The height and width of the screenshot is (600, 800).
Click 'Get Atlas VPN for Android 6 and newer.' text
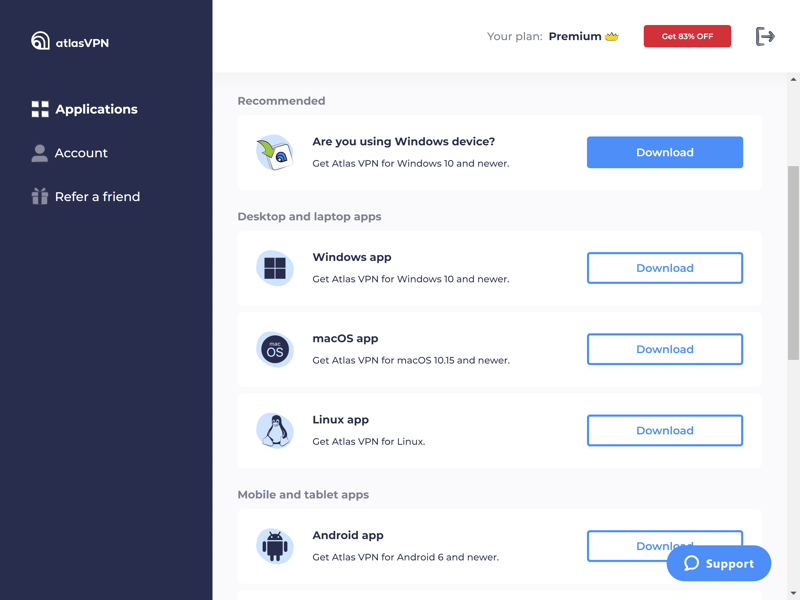click(x=406, y=557)
